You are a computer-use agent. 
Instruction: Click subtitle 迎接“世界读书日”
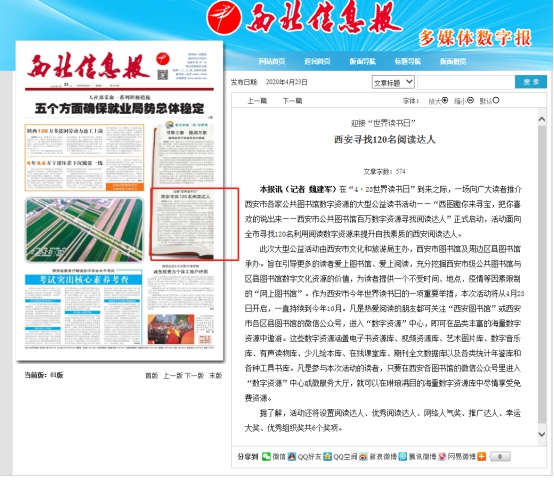[x=383, y=123]
